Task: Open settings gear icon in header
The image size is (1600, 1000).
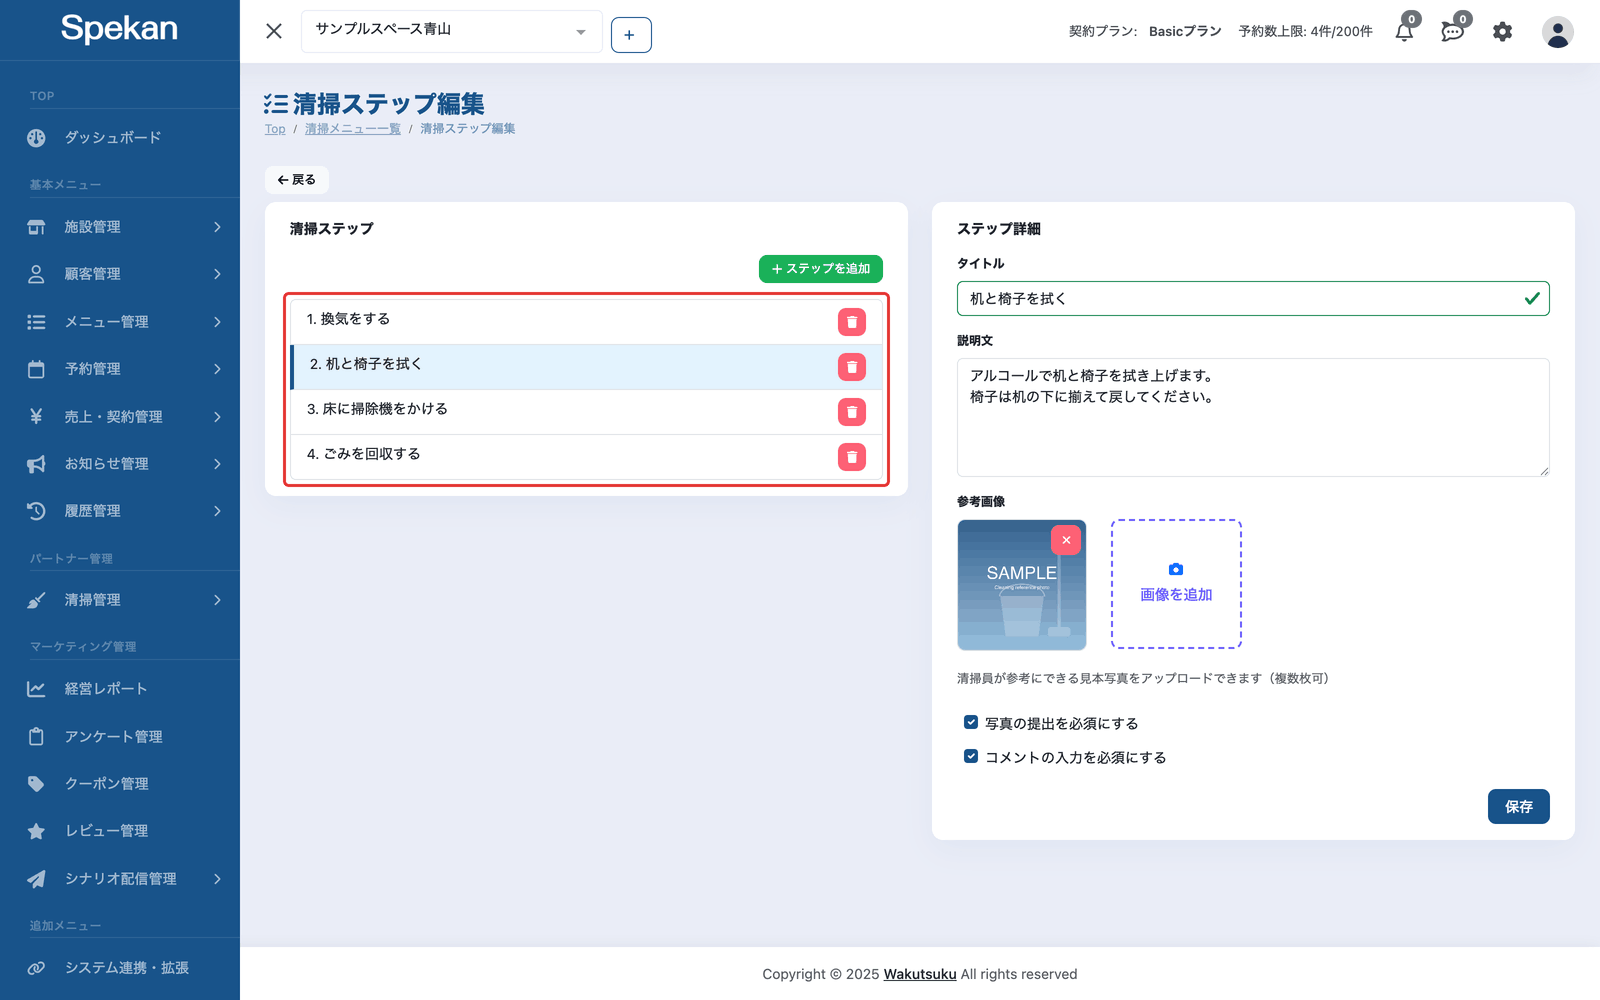Action: [x=1502, y=32]
